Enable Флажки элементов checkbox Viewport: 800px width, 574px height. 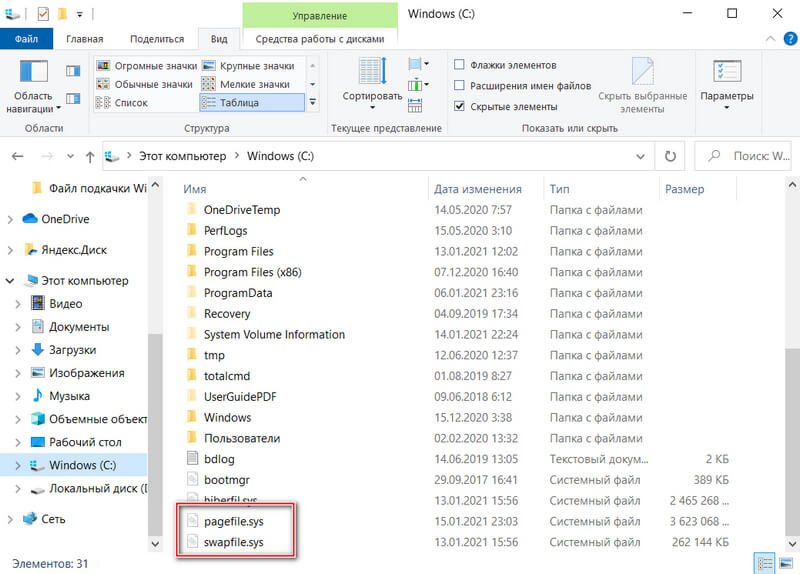click(x=459, y=65)
